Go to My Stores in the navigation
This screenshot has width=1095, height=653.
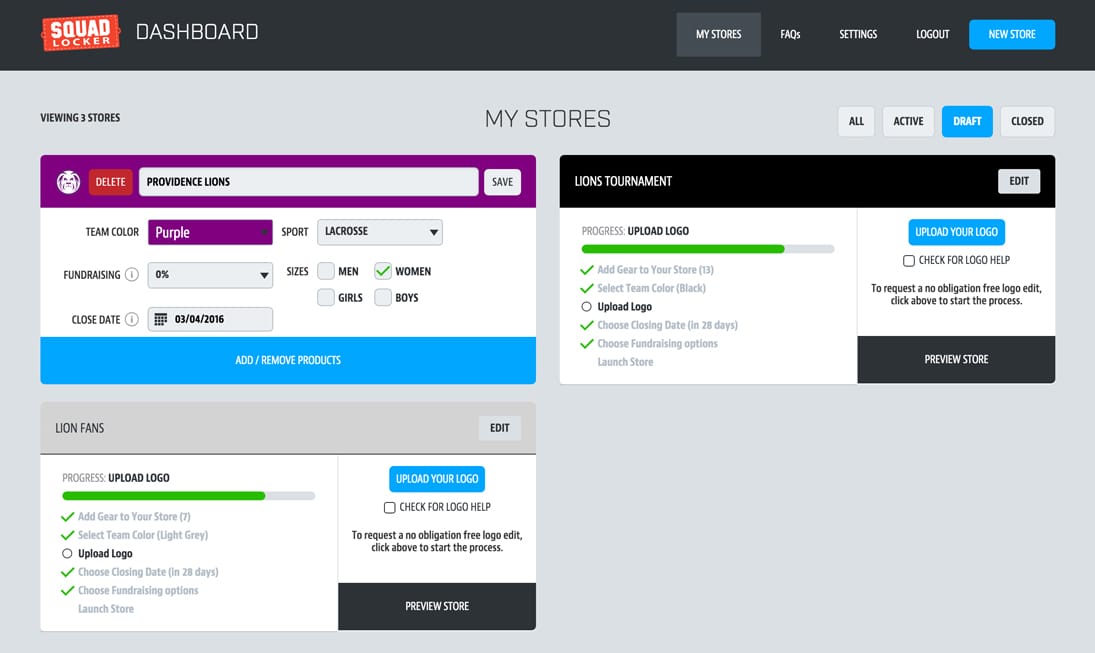[x=719, y=34]
